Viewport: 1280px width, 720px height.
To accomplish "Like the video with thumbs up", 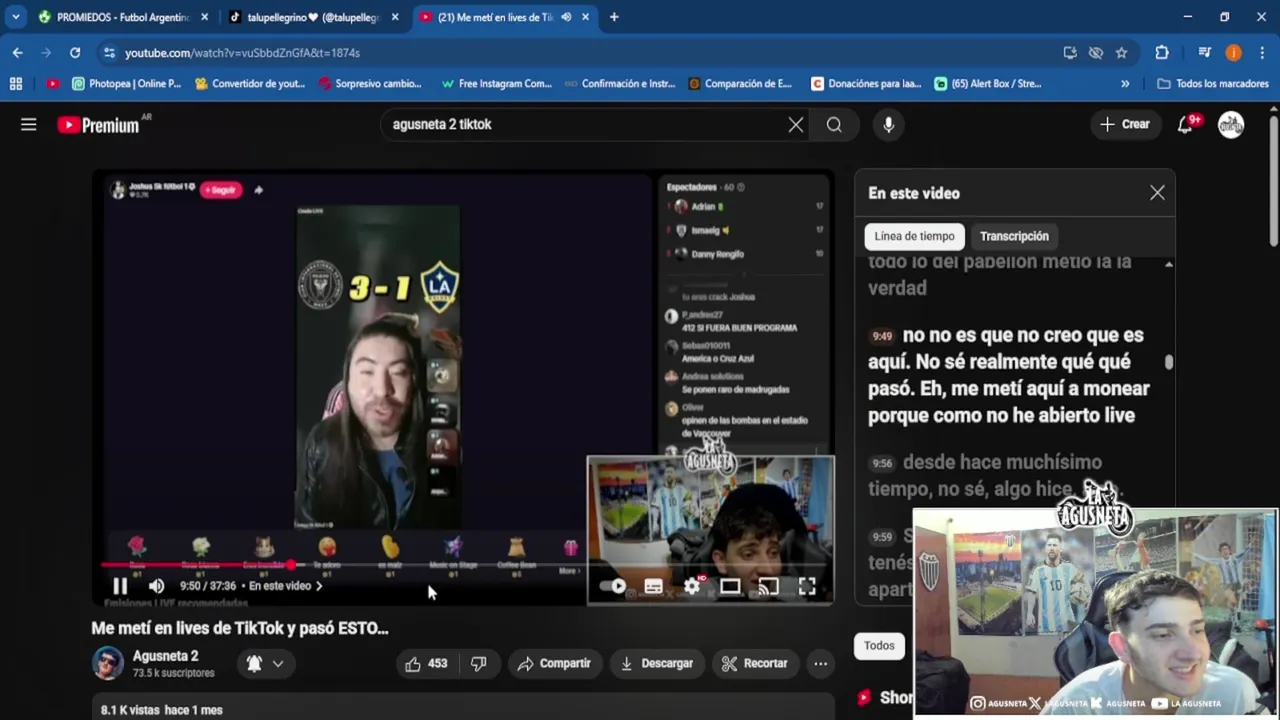I will tap(426, 663).
